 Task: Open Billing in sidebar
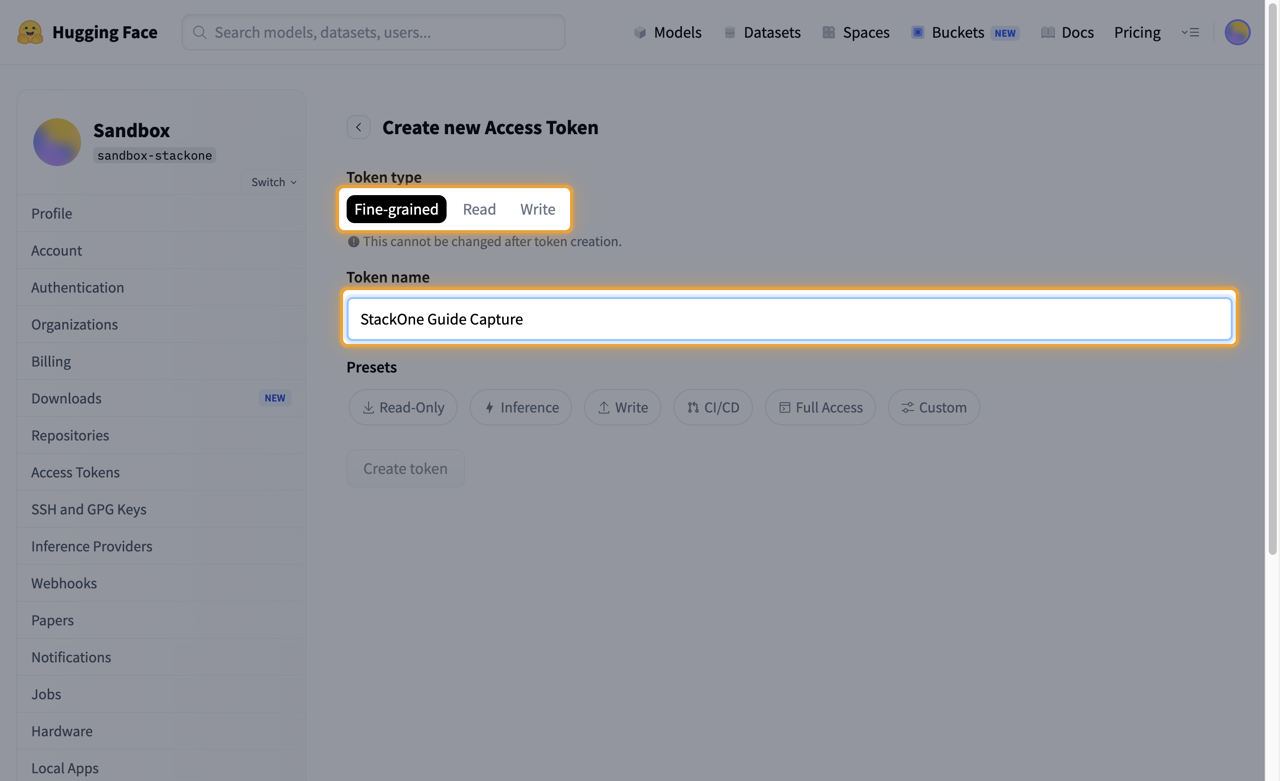(161, 361)
